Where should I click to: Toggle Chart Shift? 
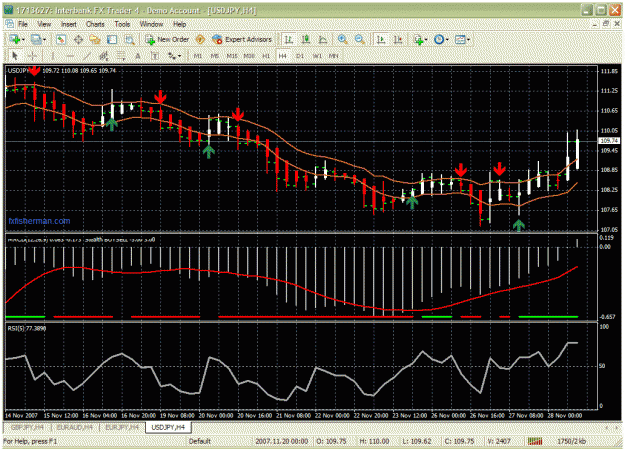click(x=398, y=39)
